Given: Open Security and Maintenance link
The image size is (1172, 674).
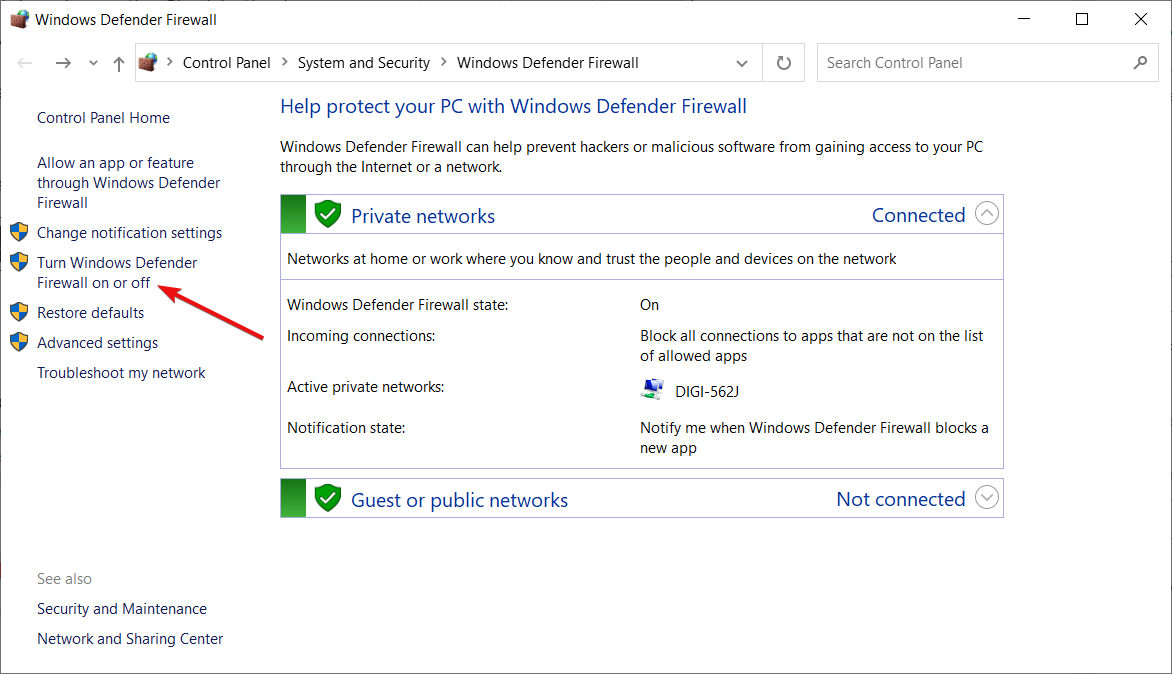Looking at the screenshot, I should 122,609.
